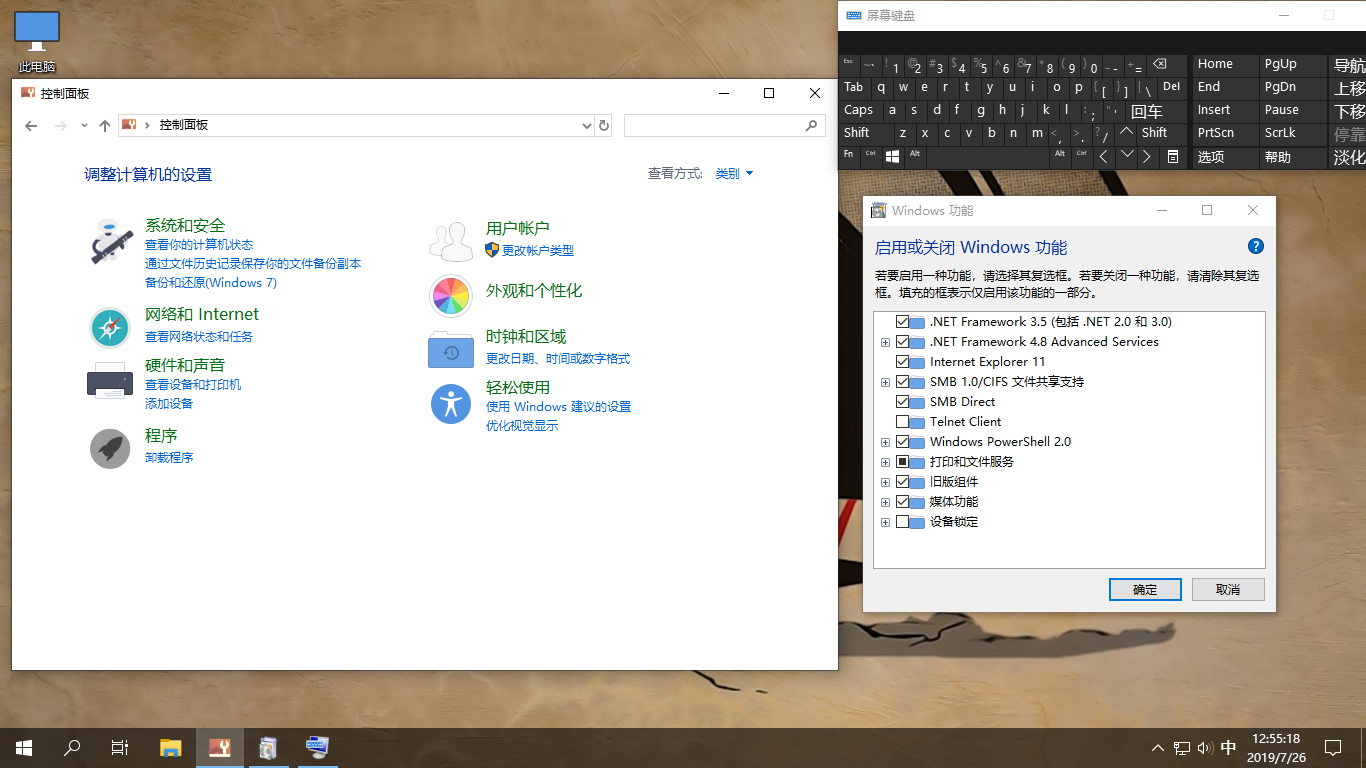Viewport: 1366px width, 768px height.
Task: Click the Programs disc icon
Action: click(110, 448)
